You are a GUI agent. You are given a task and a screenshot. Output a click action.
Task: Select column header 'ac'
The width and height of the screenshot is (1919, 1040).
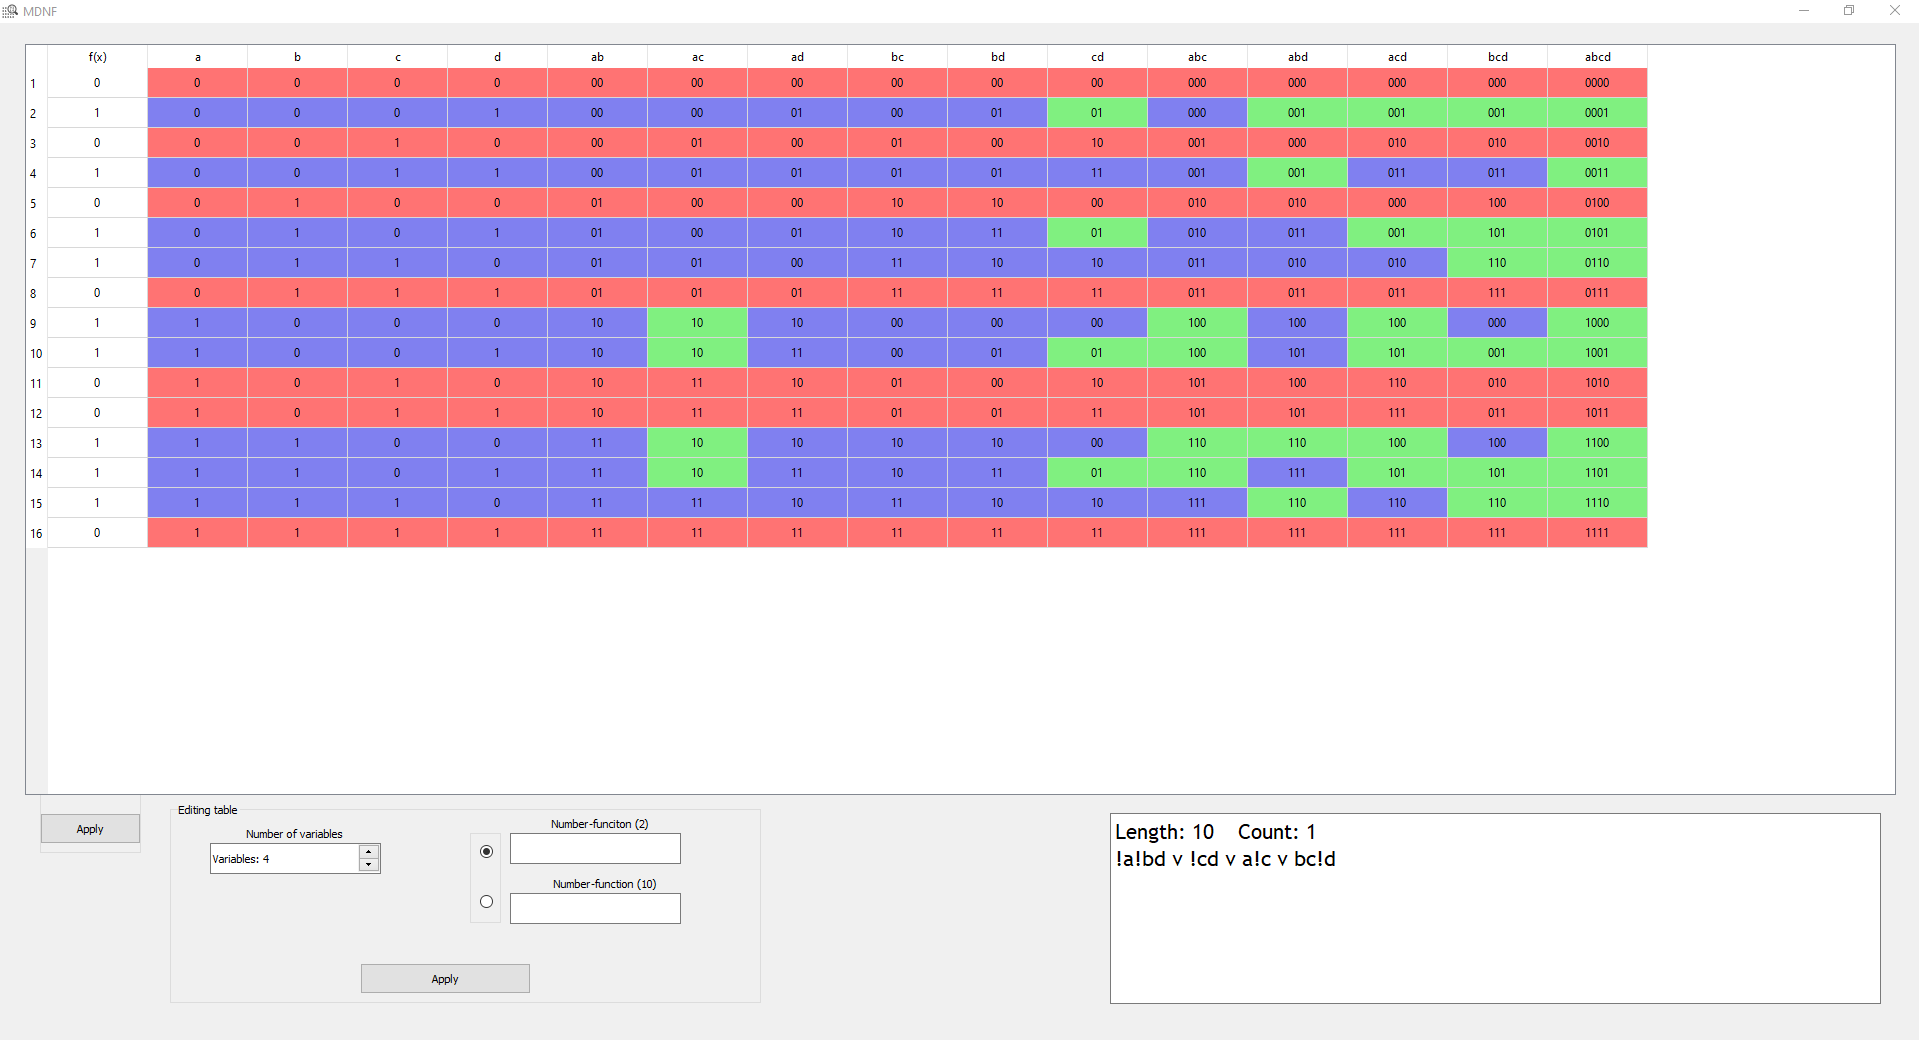point(697,57)
